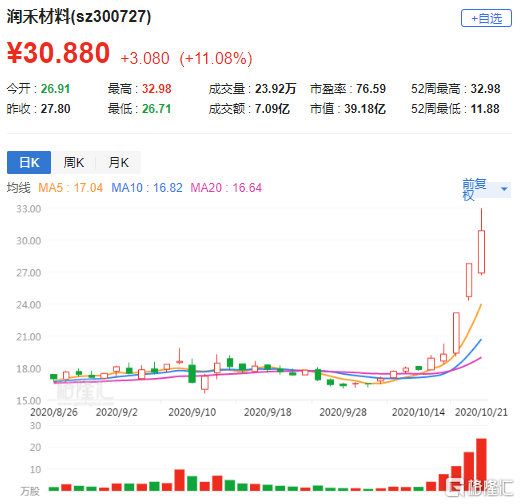Click the 2020/10/14 date axis label

click(x=418, y=412)
